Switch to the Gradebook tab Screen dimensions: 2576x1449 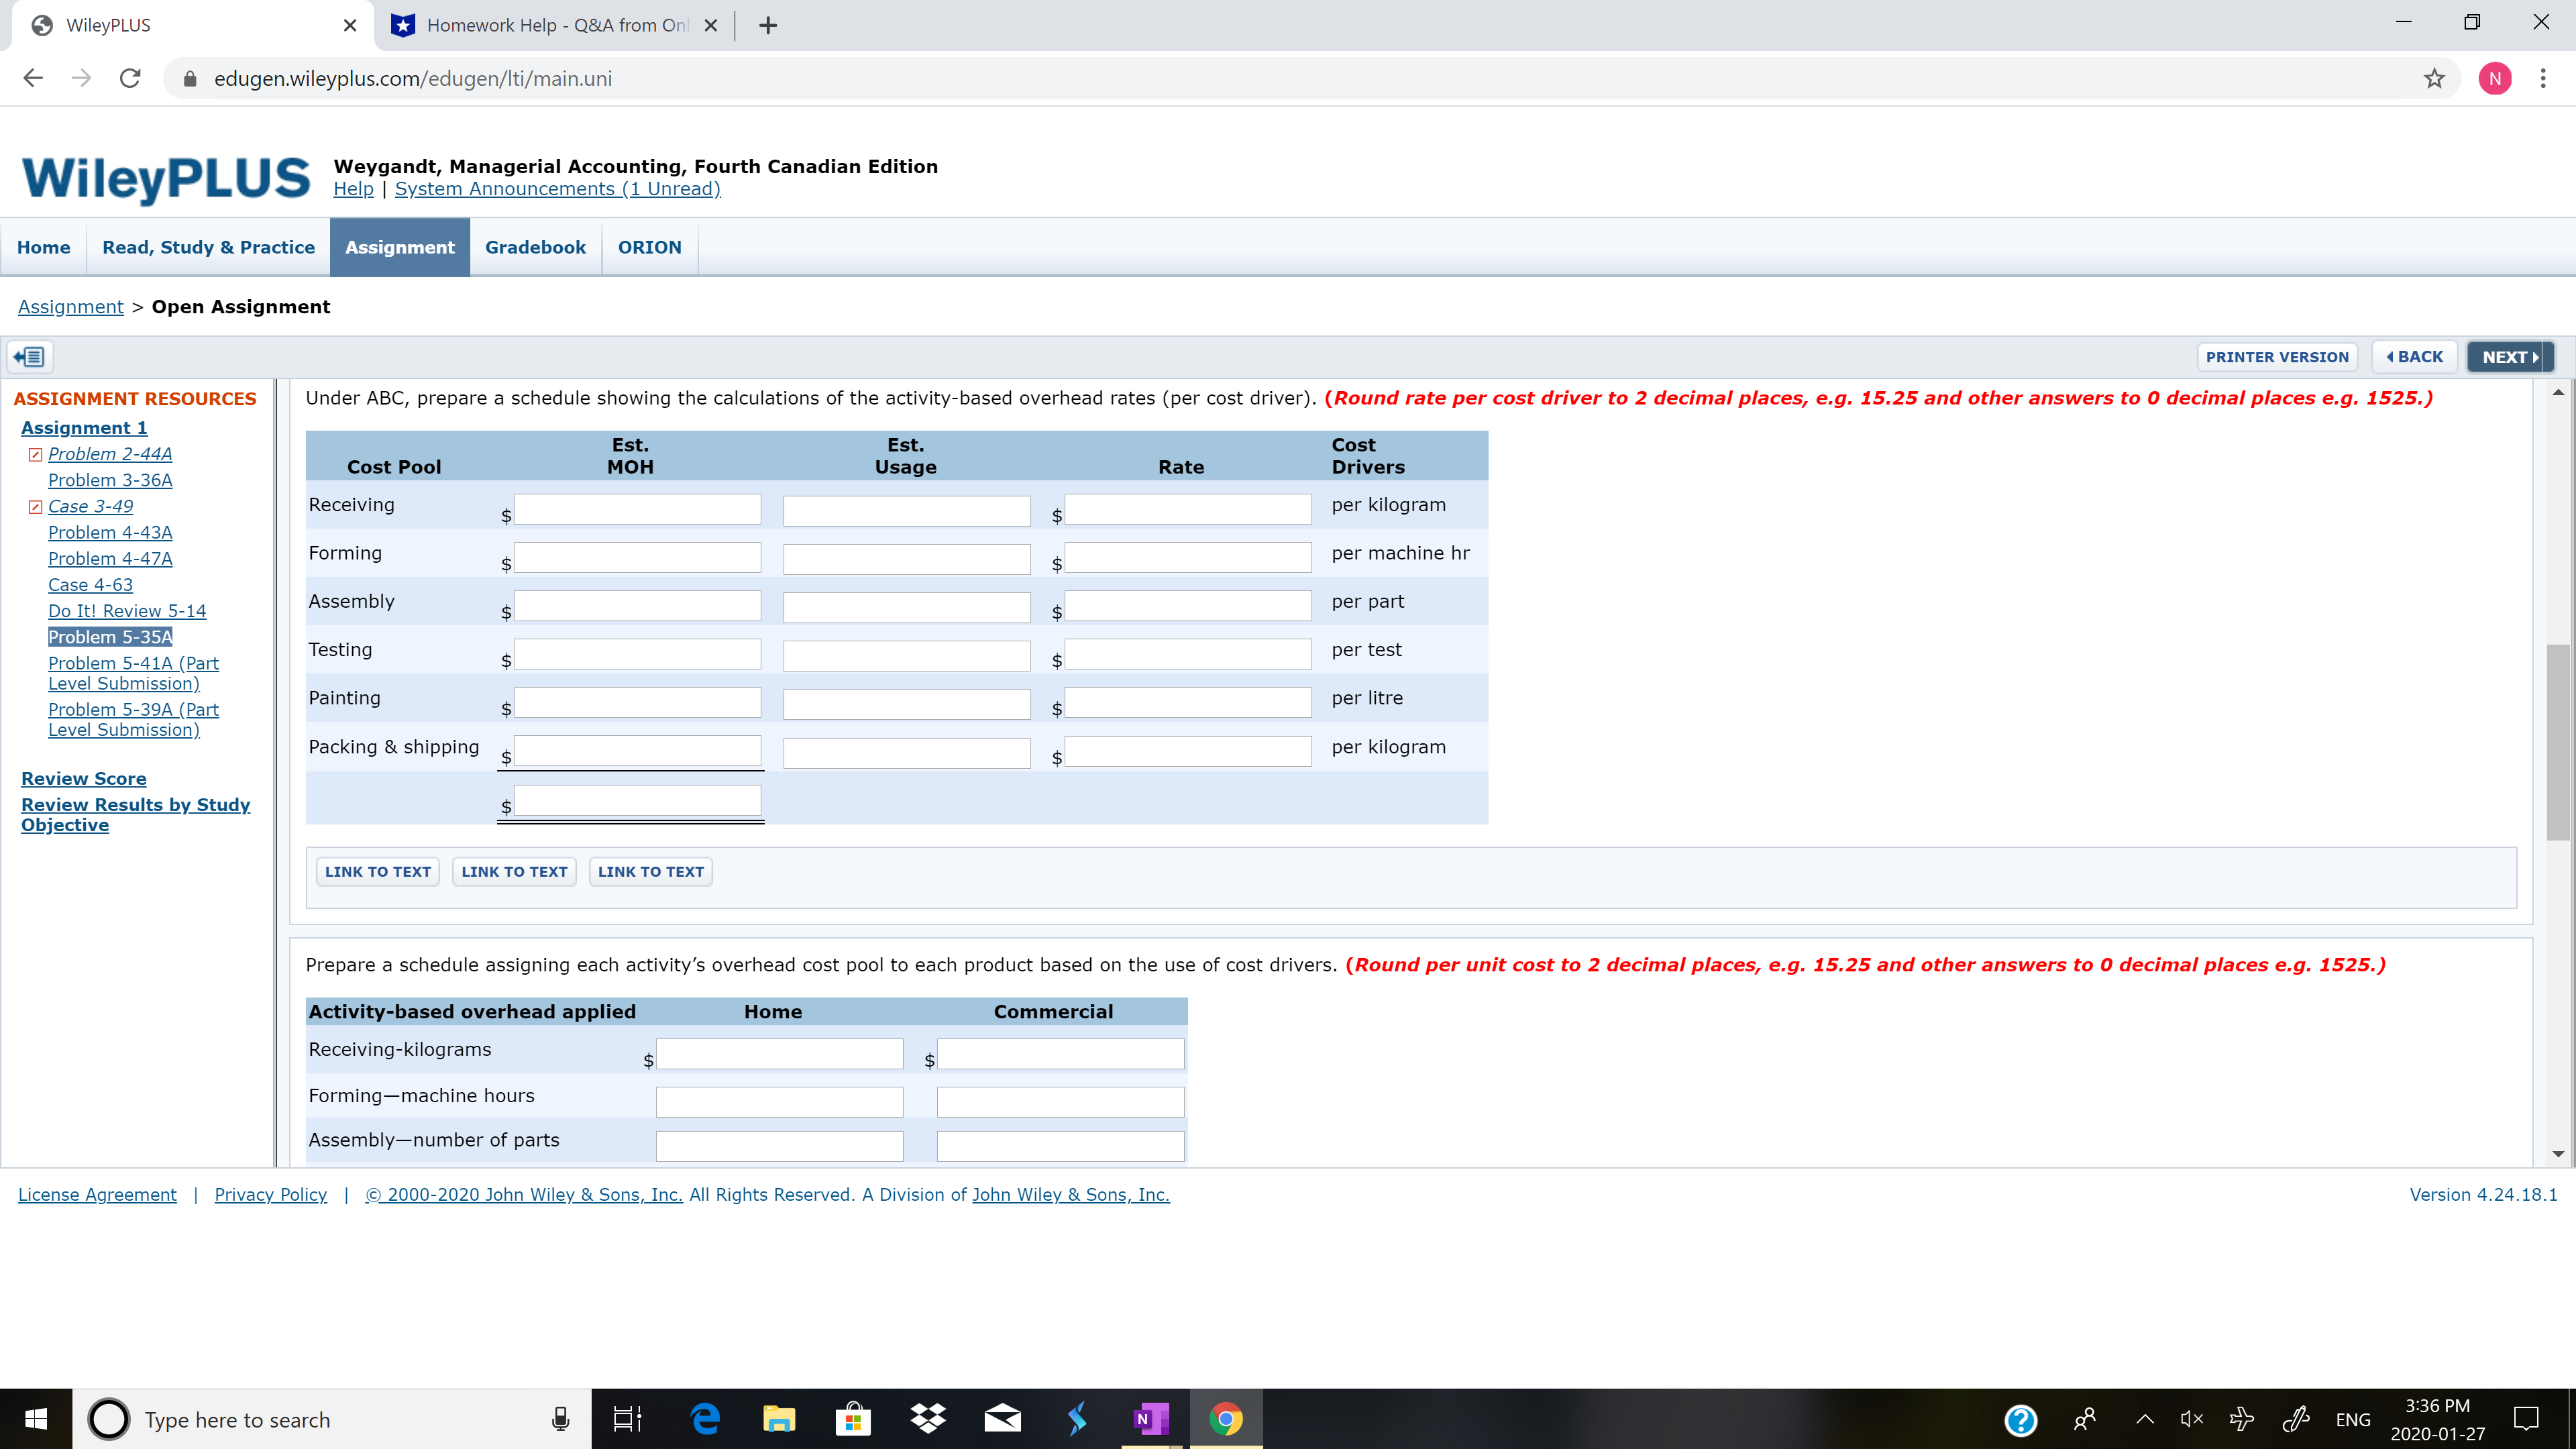(x=535, y=248)
